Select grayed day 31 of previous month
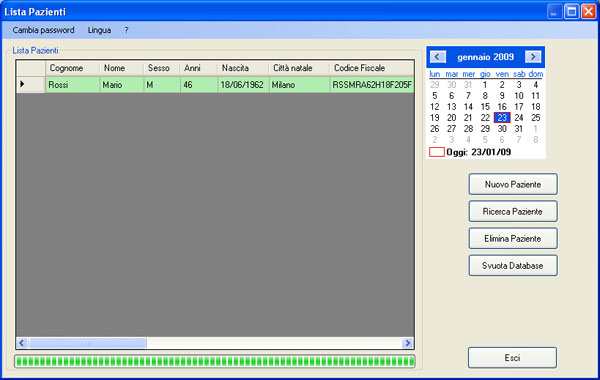 [x=468, y=85]
